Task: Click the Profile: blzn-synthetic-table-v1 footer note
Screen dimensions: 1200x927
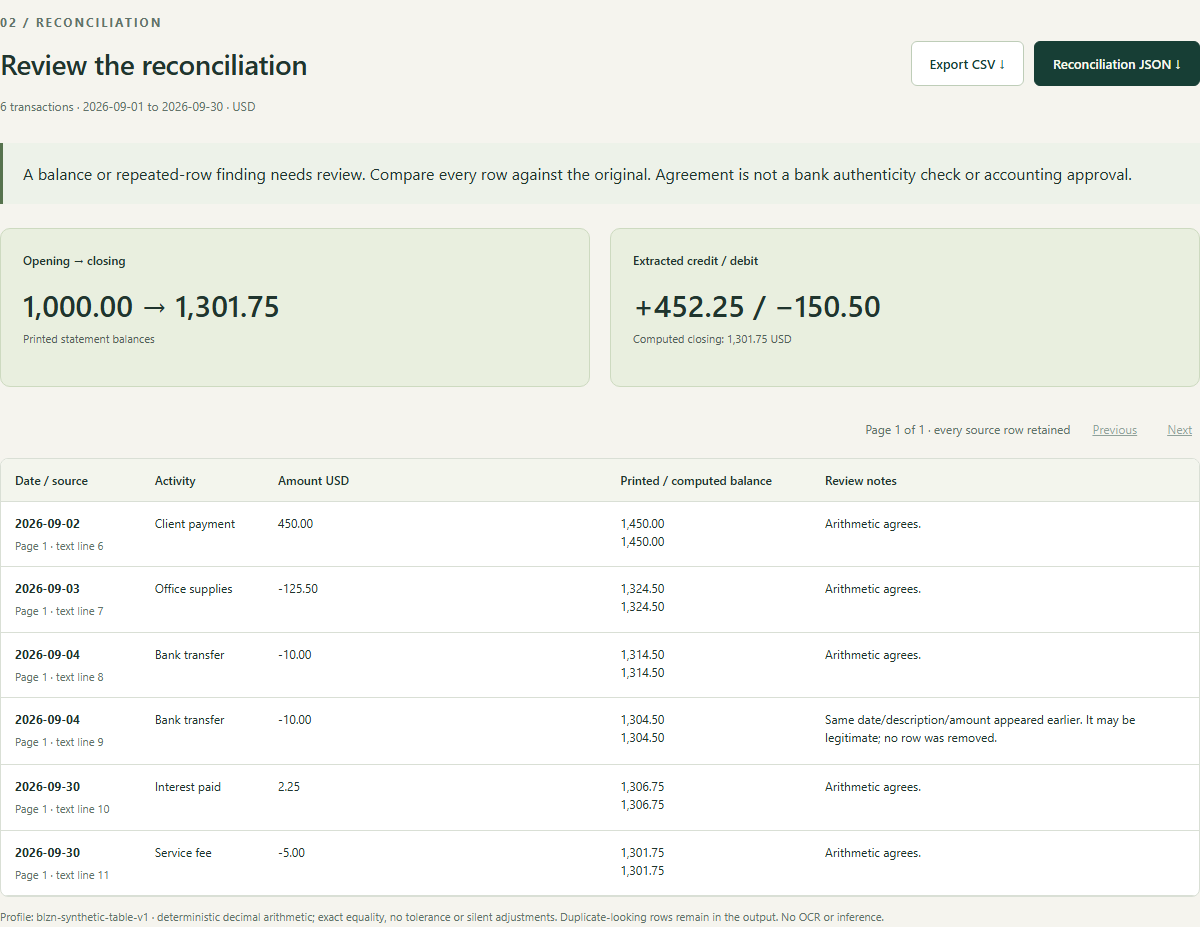Action: (442, 917)
